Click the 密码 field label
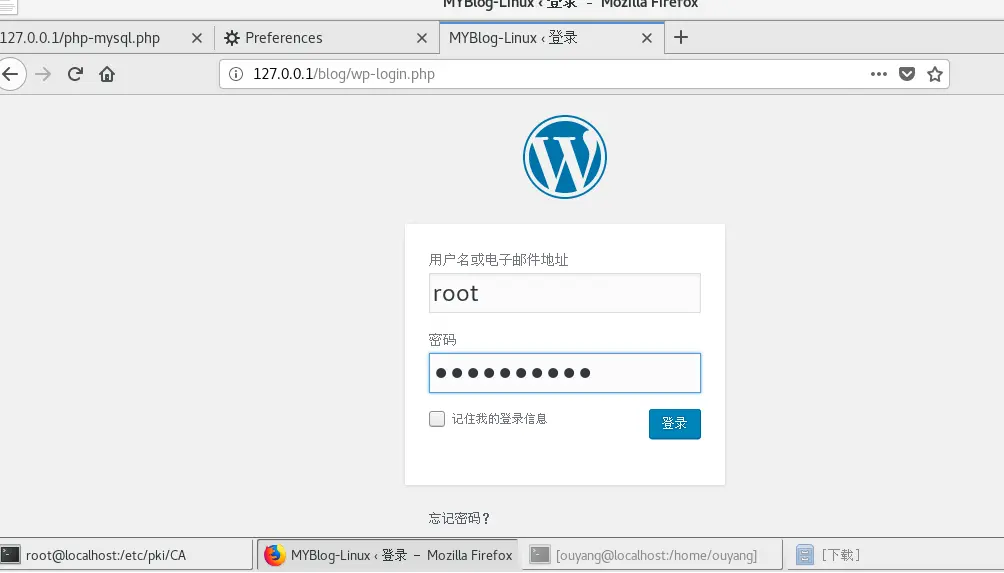Image resolution: width=1004 pixels, height=573 pixels. pos(442,340)
